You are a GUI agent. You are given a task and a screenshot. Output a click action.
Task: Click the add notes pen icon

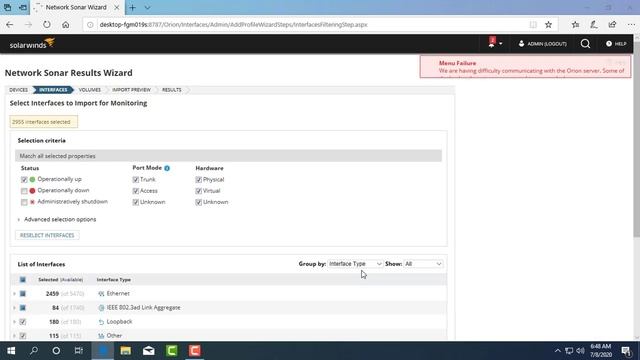tap(593, 24)
